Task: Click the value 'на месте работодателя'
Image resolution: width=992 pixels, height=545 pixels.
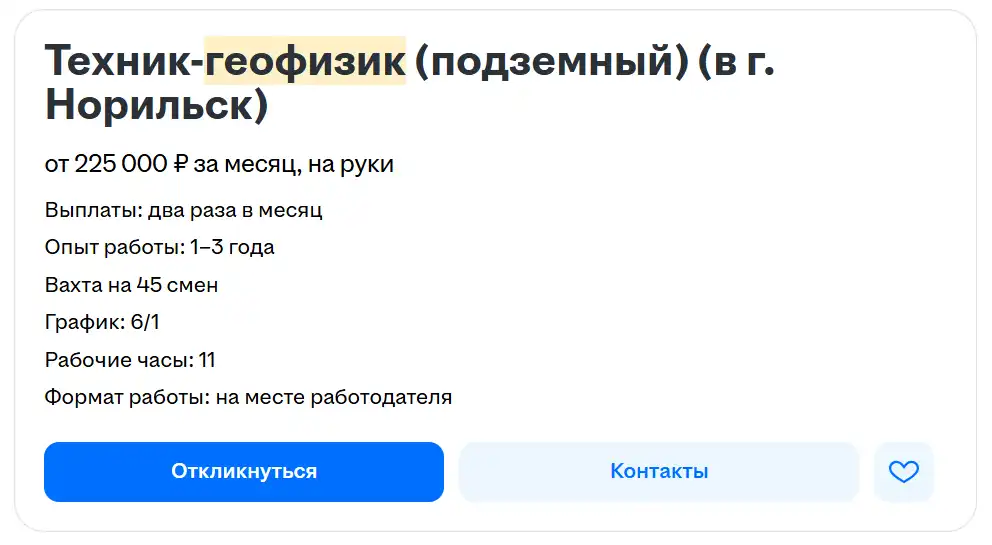Action: tap(334, 397)
